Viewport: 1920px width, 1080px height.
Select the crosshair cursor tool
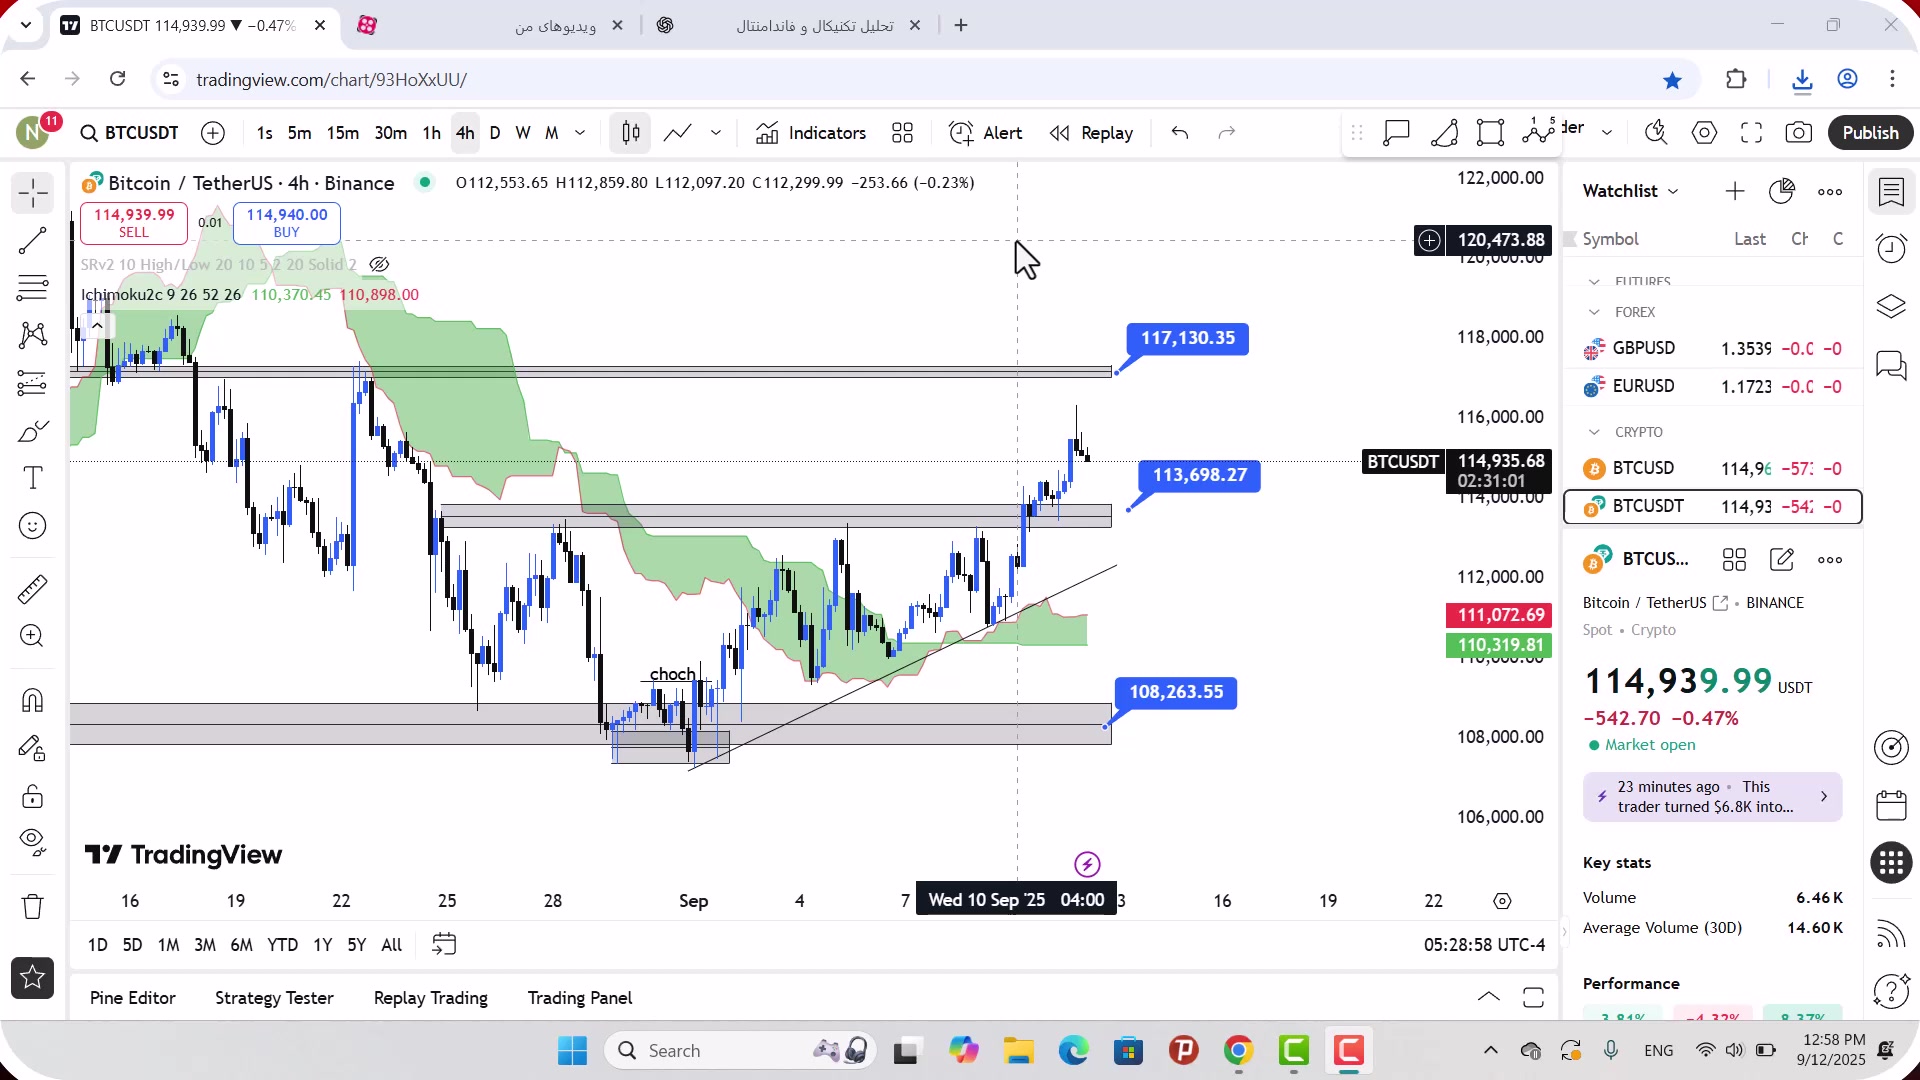coord(32,193)
